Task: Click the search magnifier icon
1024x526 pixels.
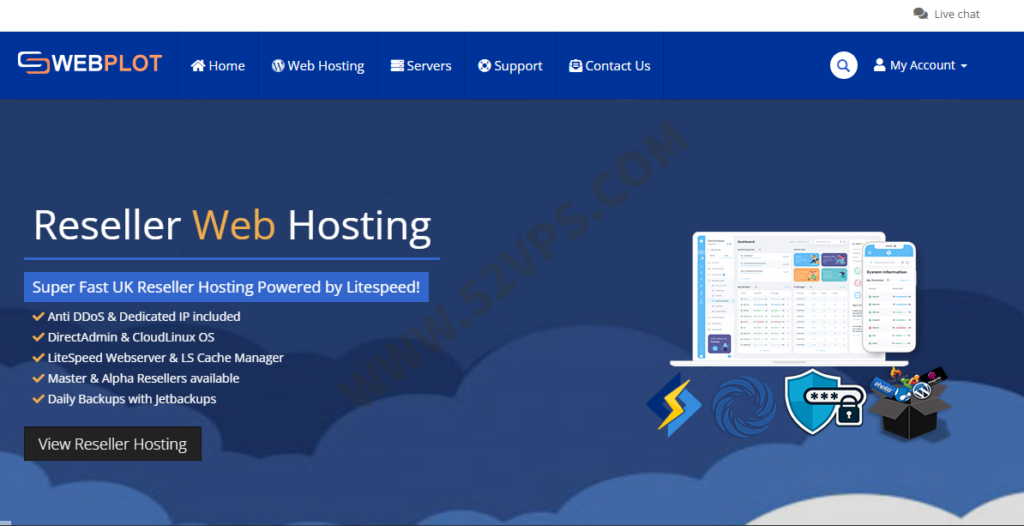Action: 843,65
